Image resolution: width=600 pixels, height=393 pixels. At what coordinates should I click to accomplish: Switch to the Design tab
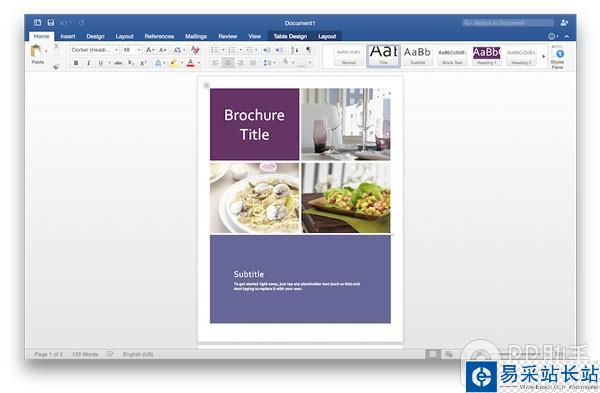click(x=95, y=36)
